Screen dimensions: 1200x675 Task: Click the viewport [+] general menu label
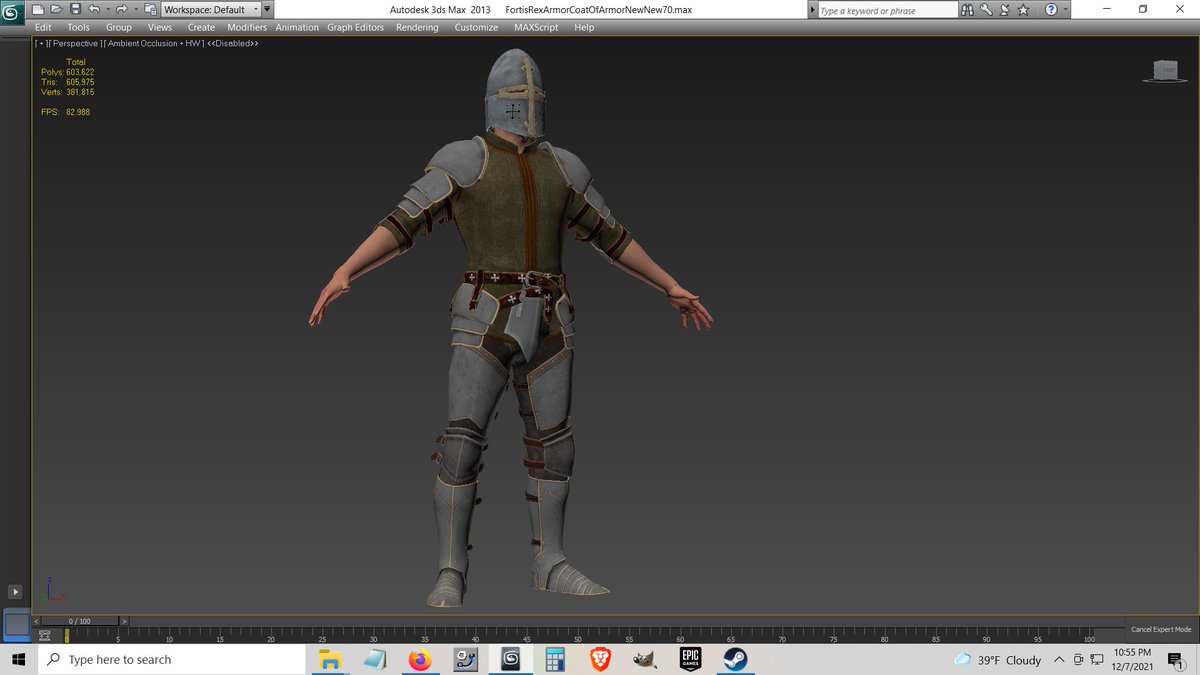[x=39, y=44]
